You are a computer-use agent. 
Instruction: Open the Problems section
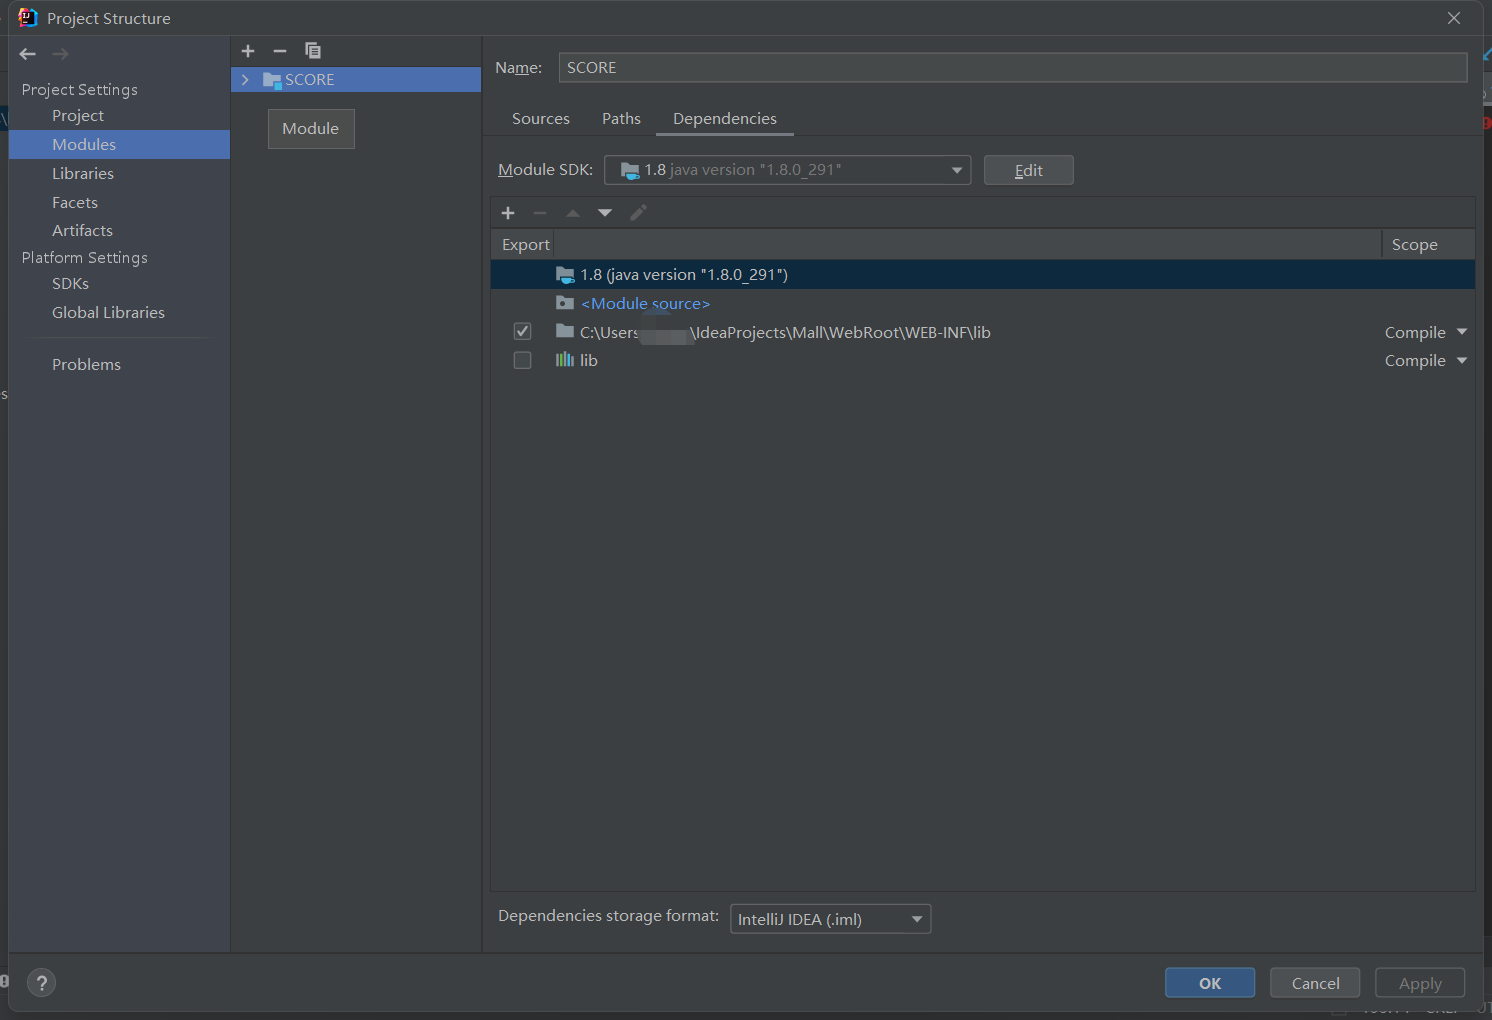point(86,365)
